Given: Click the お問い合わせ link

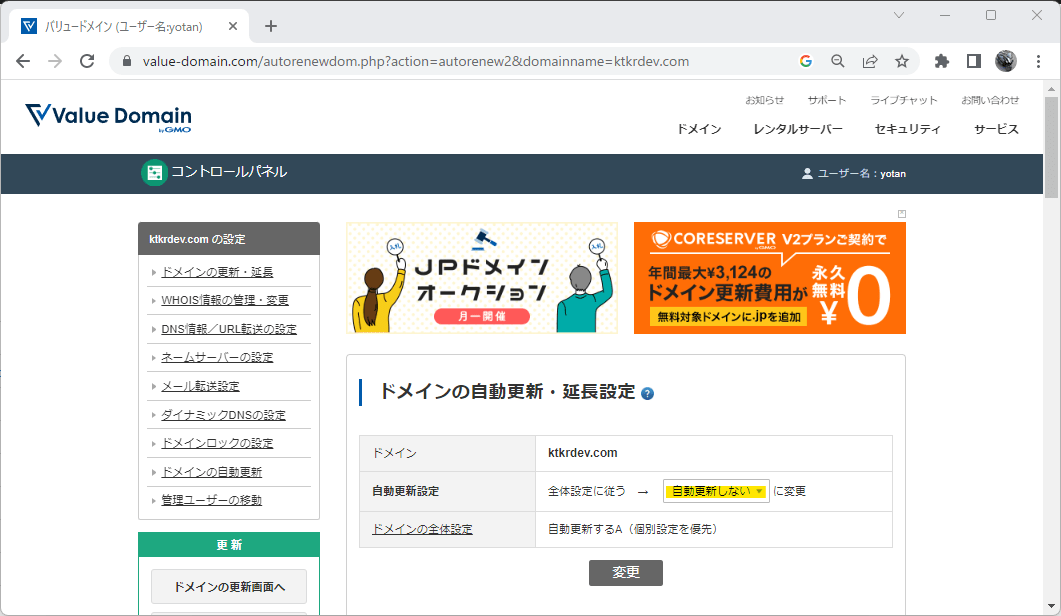Looking at the screenshot, I should [x=990, y=100].
